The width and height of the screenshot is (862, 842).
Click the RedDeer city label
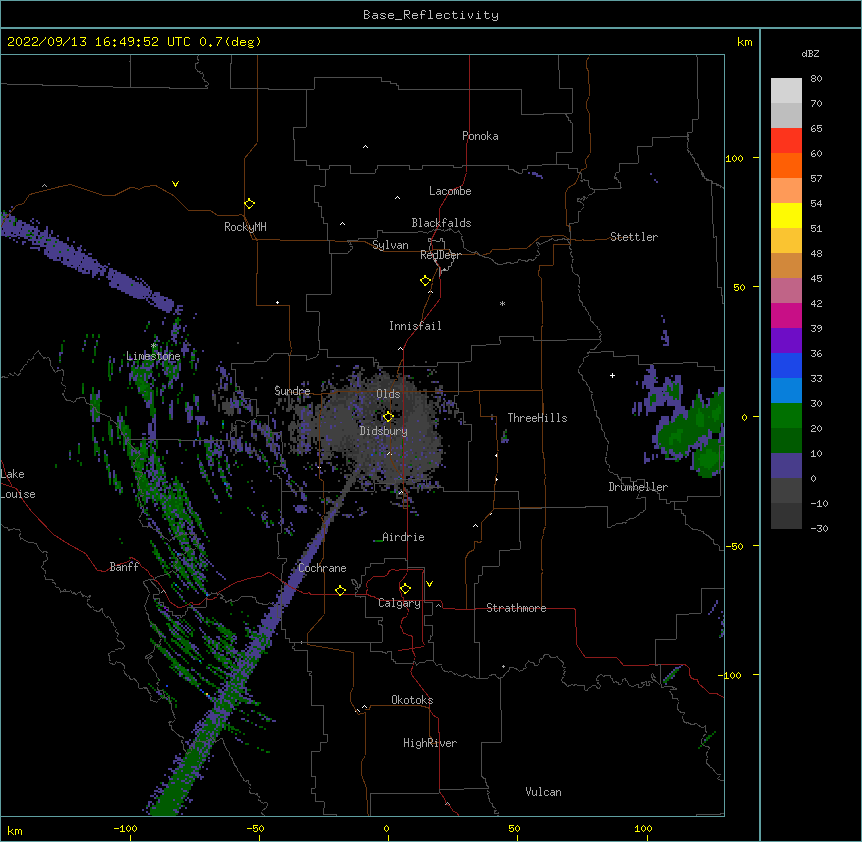point(440,255)
